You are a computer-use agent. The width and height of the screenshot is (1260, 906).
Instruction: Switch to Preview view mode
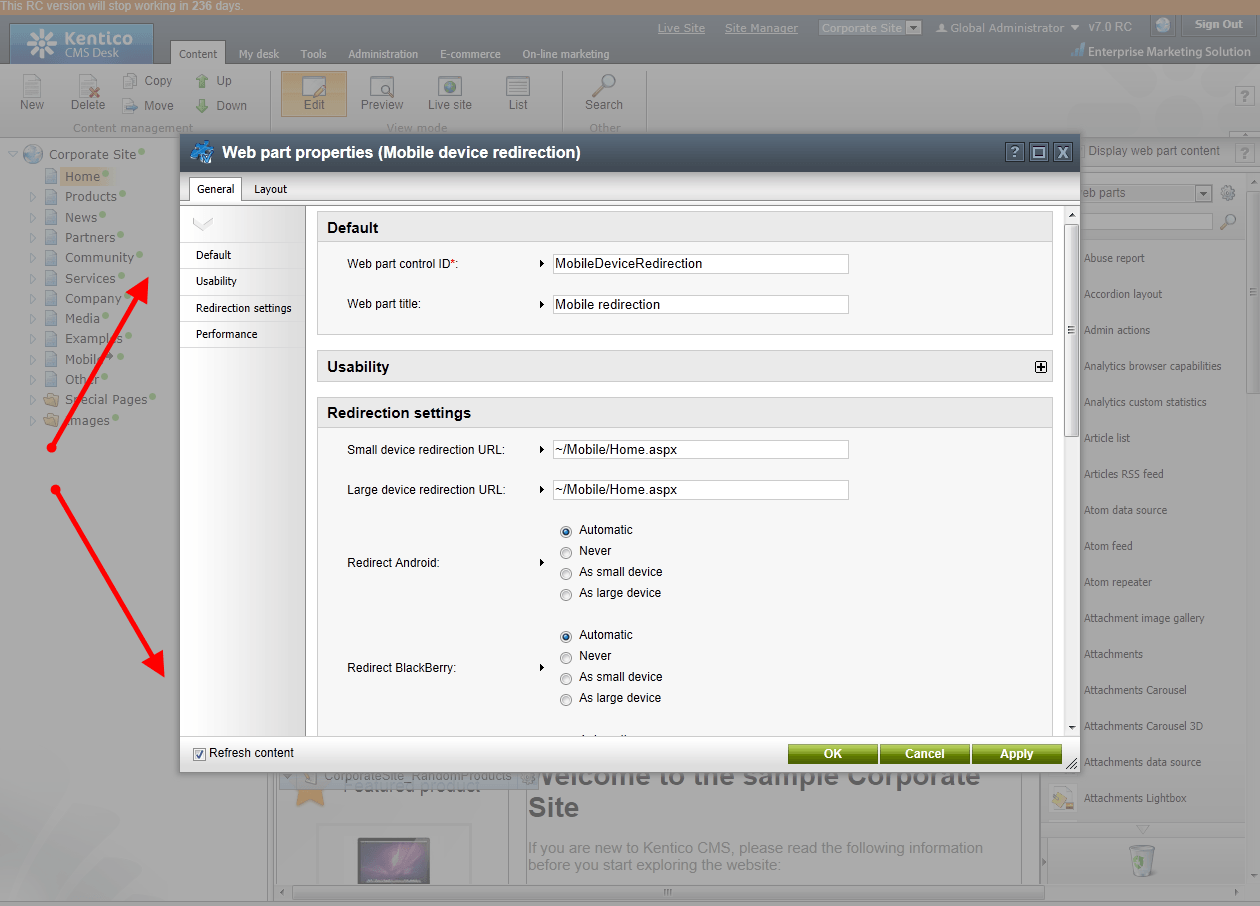pos(382,93)
